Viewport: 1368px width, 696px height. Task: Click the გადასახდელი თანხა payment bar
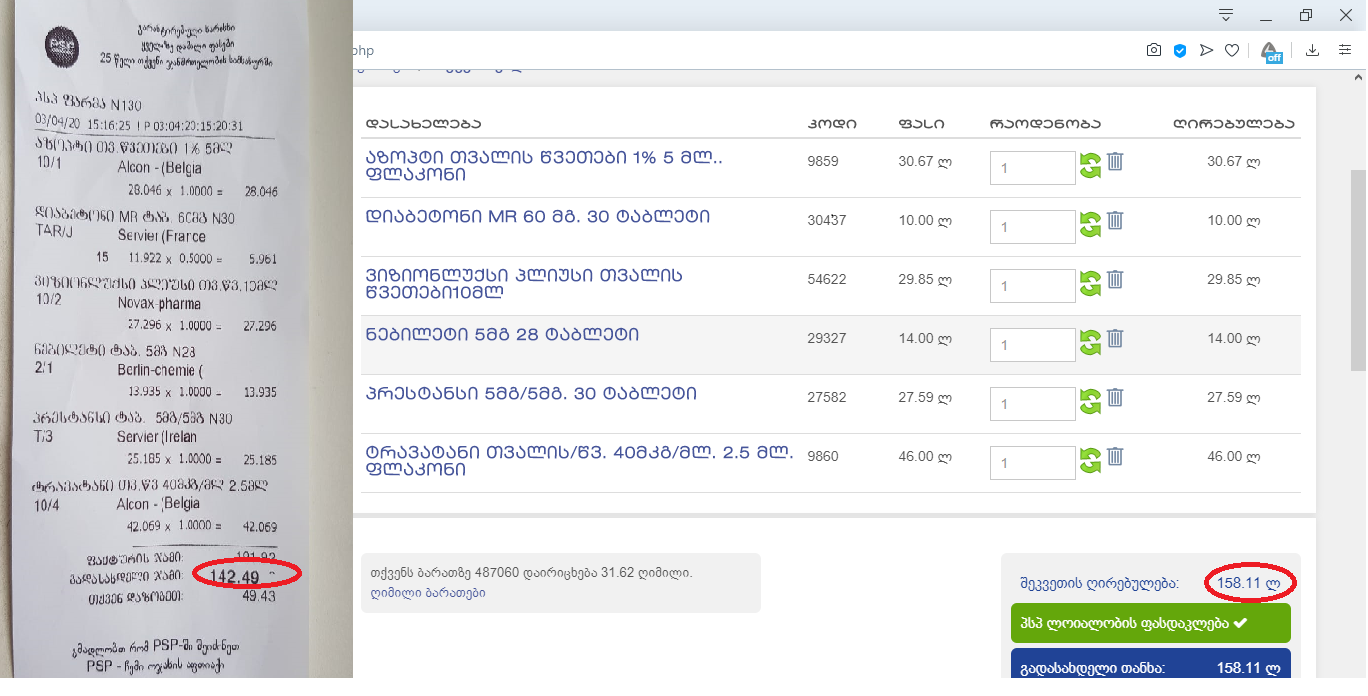click(x=1150, y=665)
